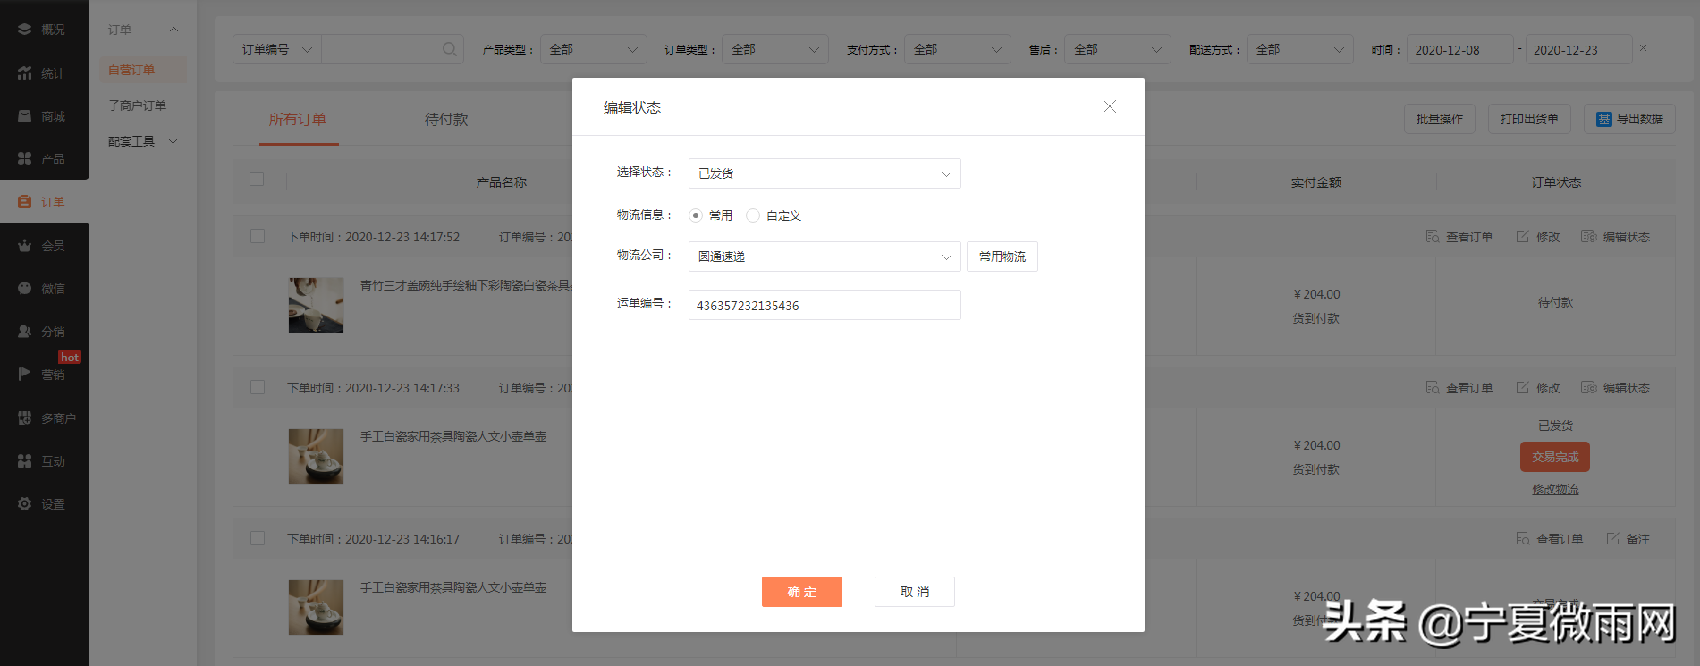This screenshot has width=1700, height=666.
Task: Open the 物流公司 dropdown showing 圆通速递
Action: click(x=824, y=256)
